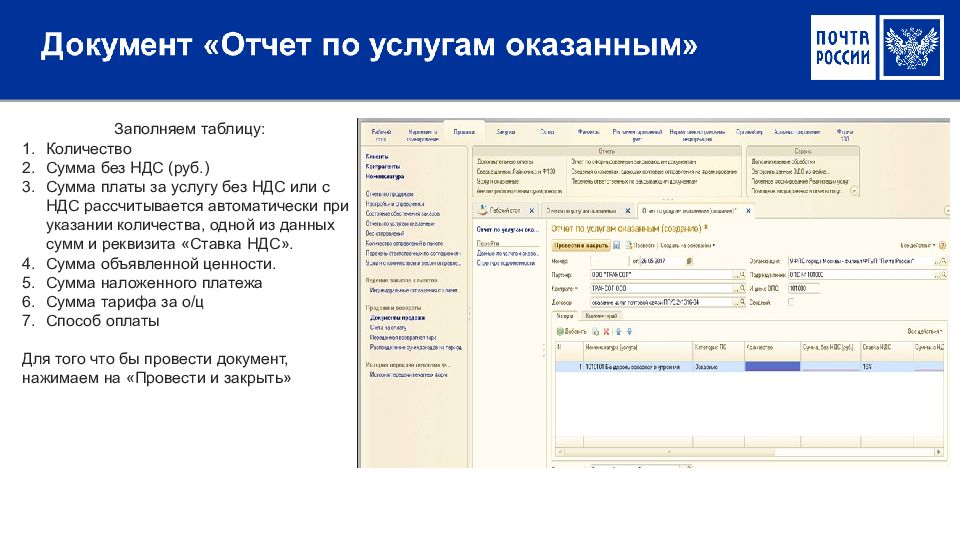Click the search icon in the Договор field
Image resolution: width=960 pixels, height=540 pixels.
pyautogui.click(x=741, y=302)
